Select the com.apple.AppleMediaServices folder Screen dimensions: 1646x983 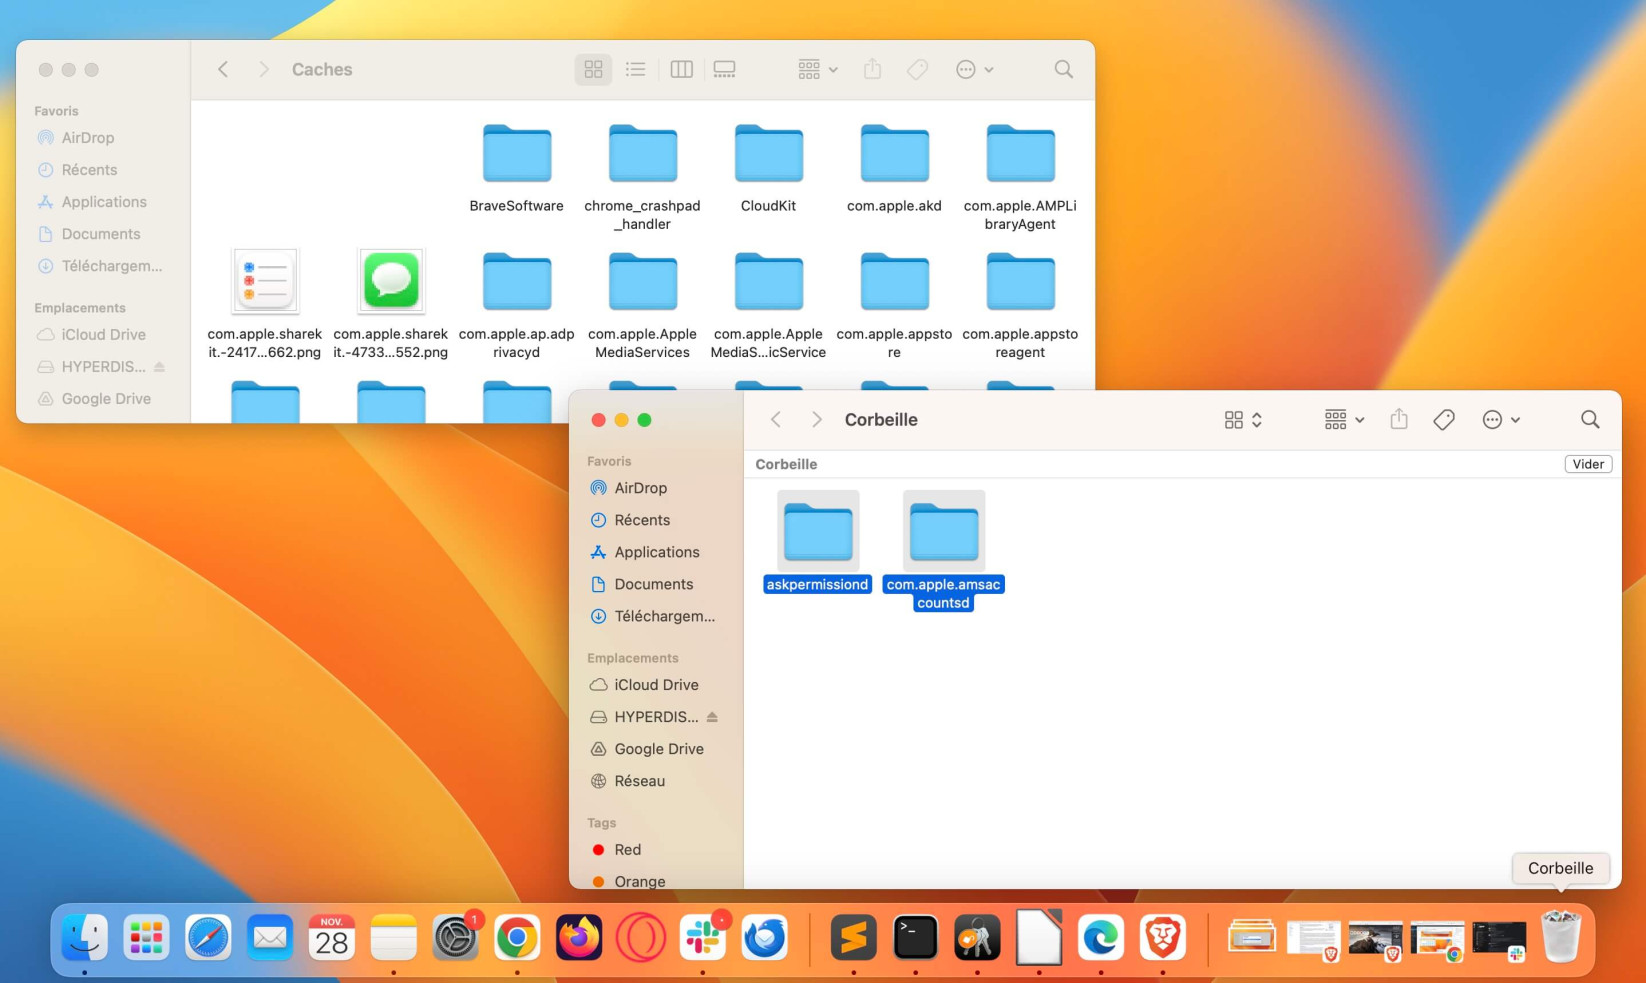tap(643, 281)
